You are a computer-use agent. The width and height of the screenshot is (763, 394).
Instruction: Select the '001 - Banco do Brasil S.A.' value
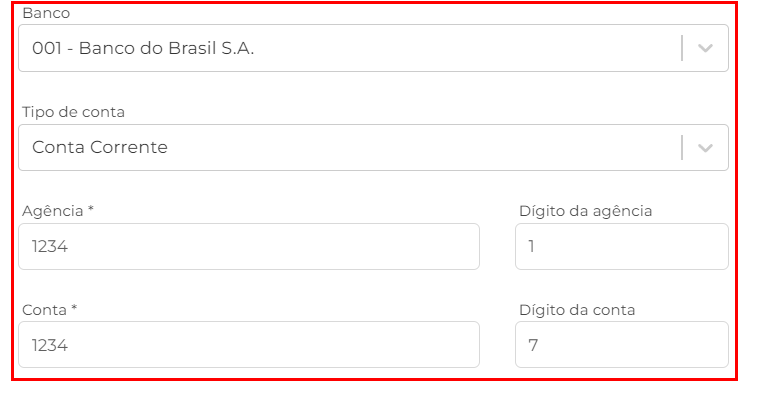coord(143,48)
